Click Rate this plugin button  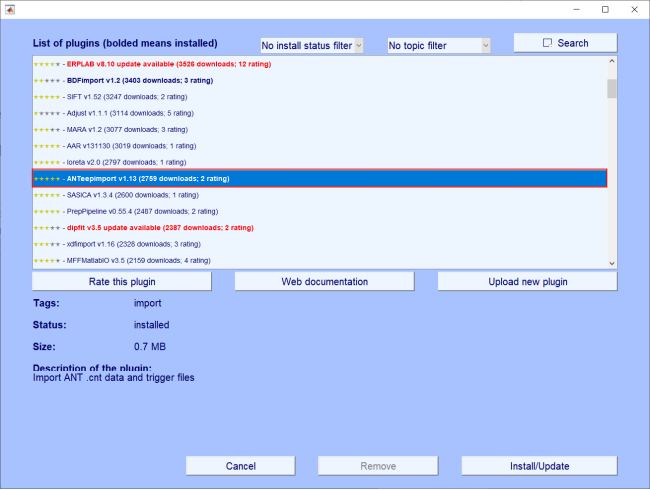tap(122, 281)
